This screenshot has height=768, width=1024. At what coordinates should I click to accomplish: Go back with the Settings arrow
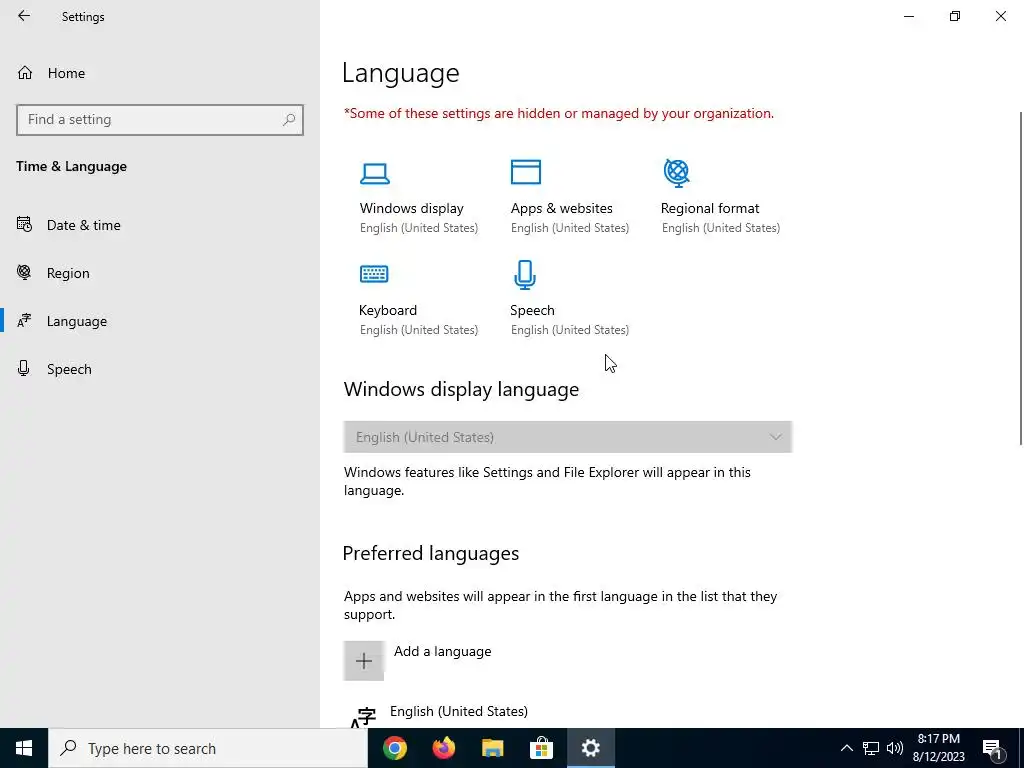[24, 16]
